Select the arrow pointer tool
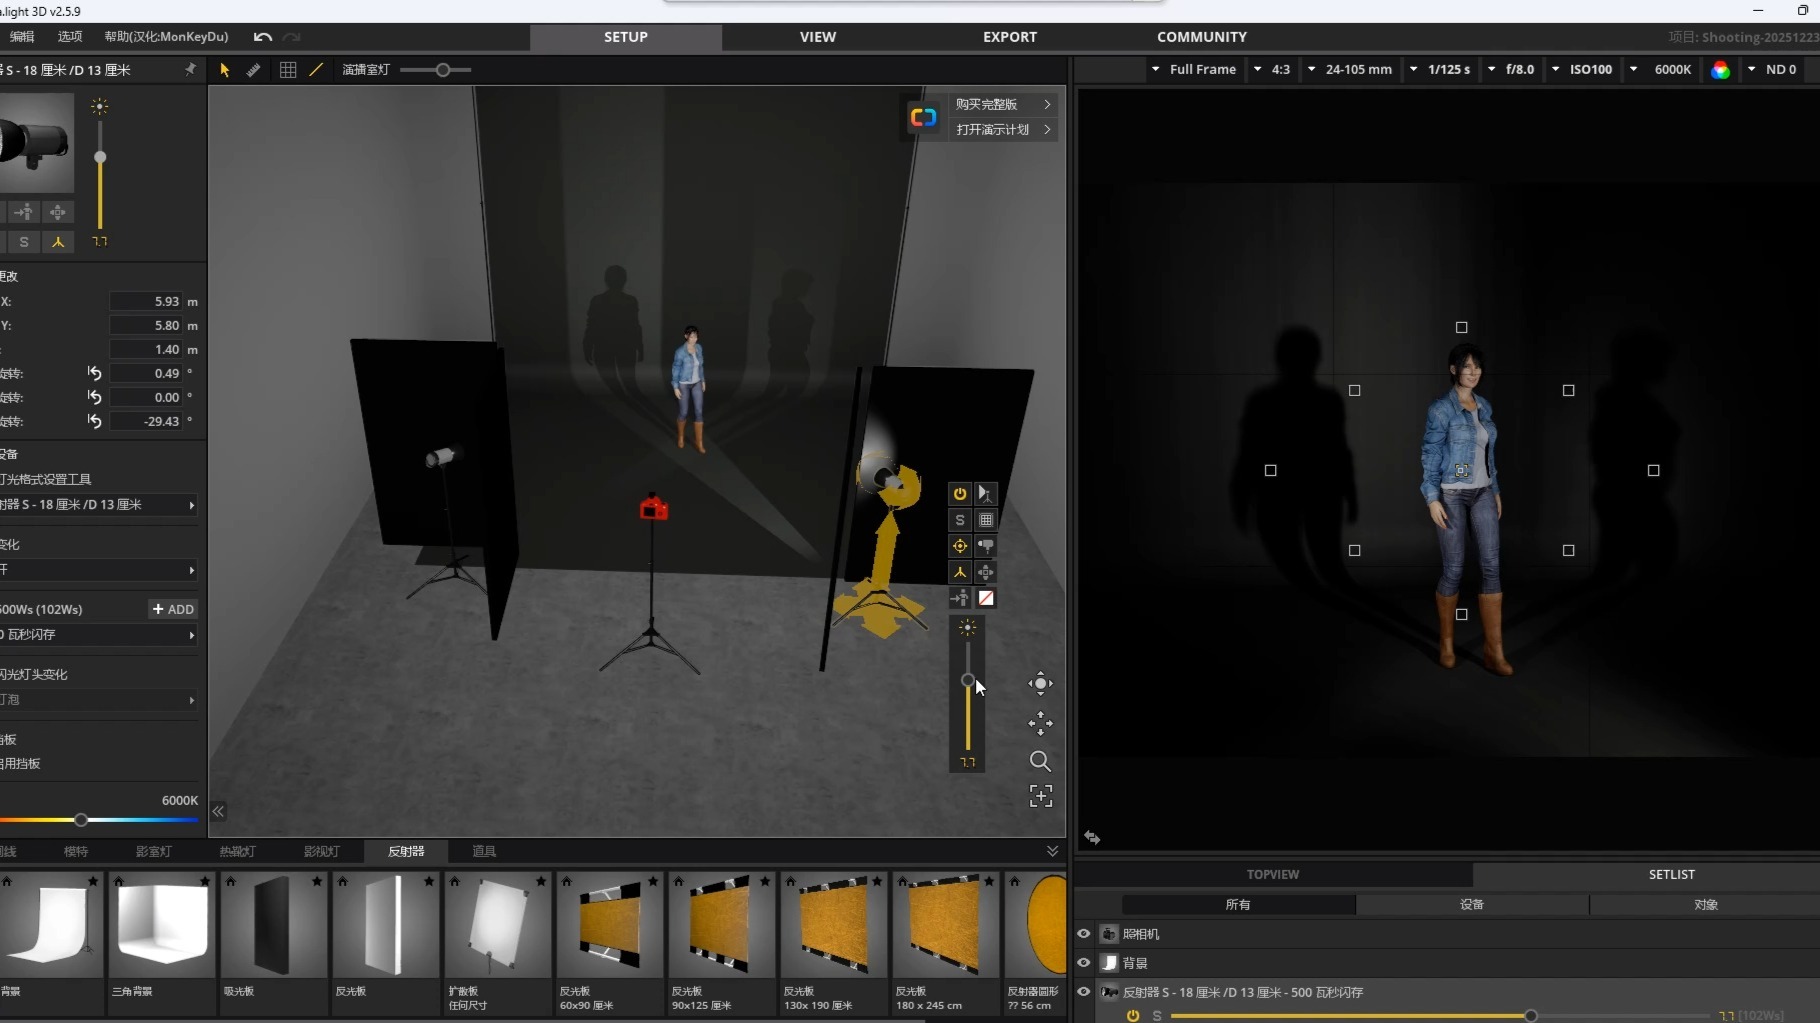1820x1023 pixels. 225,70
